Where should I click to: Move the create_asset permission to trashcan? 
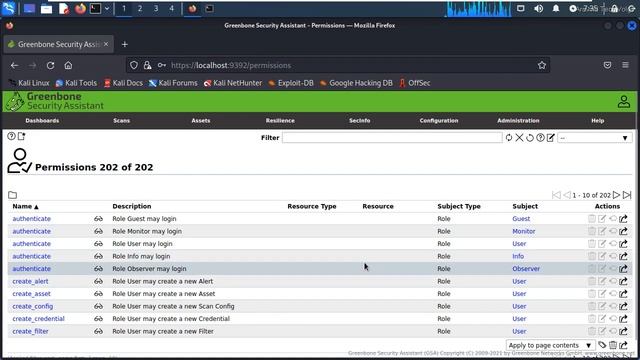(591, 294)
